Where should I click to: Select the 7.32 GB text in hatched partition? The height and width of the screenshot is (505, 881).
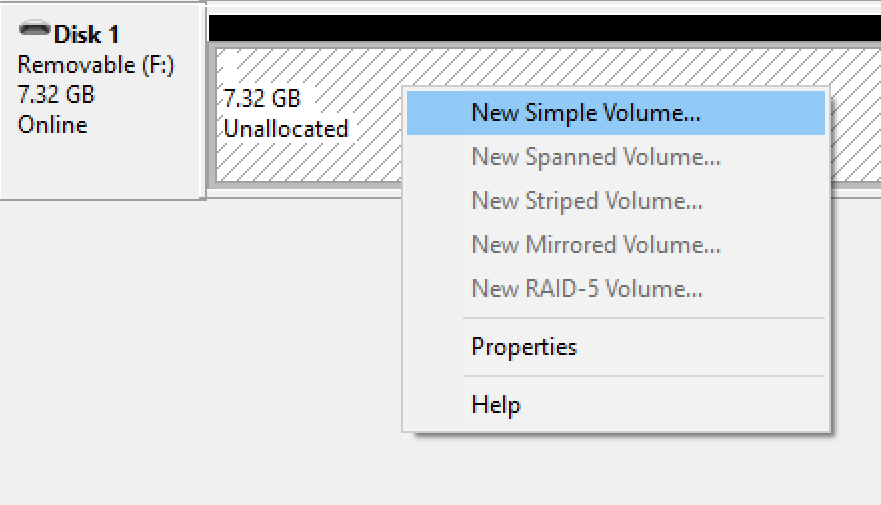(x=262, y=98)
